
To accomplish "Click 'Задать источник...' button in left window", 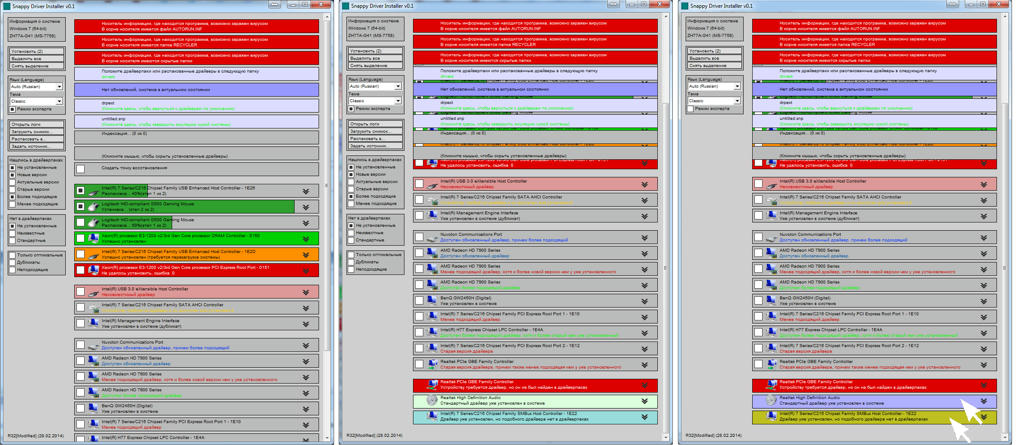I will coord(37,147).
